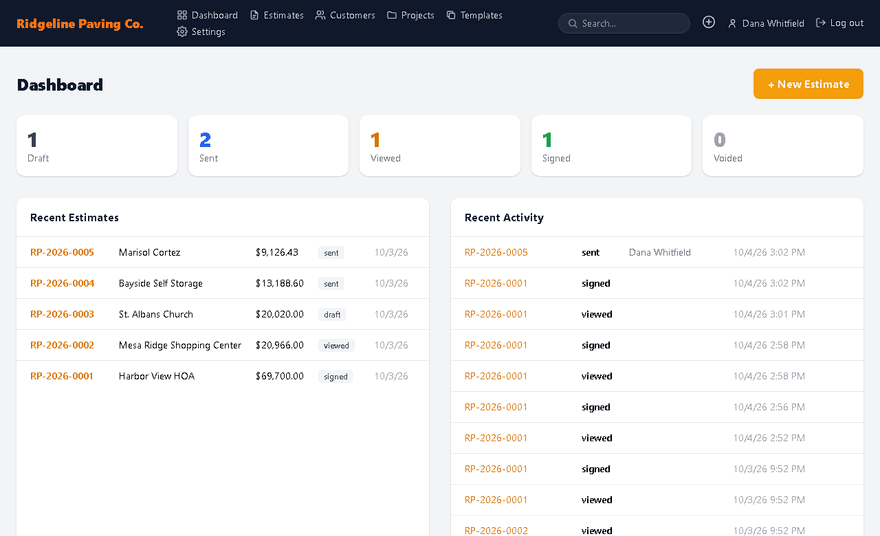The width and height of the screenshot is (880, 536).
Task: Open the Voided status count card
Action: [783, 146]
